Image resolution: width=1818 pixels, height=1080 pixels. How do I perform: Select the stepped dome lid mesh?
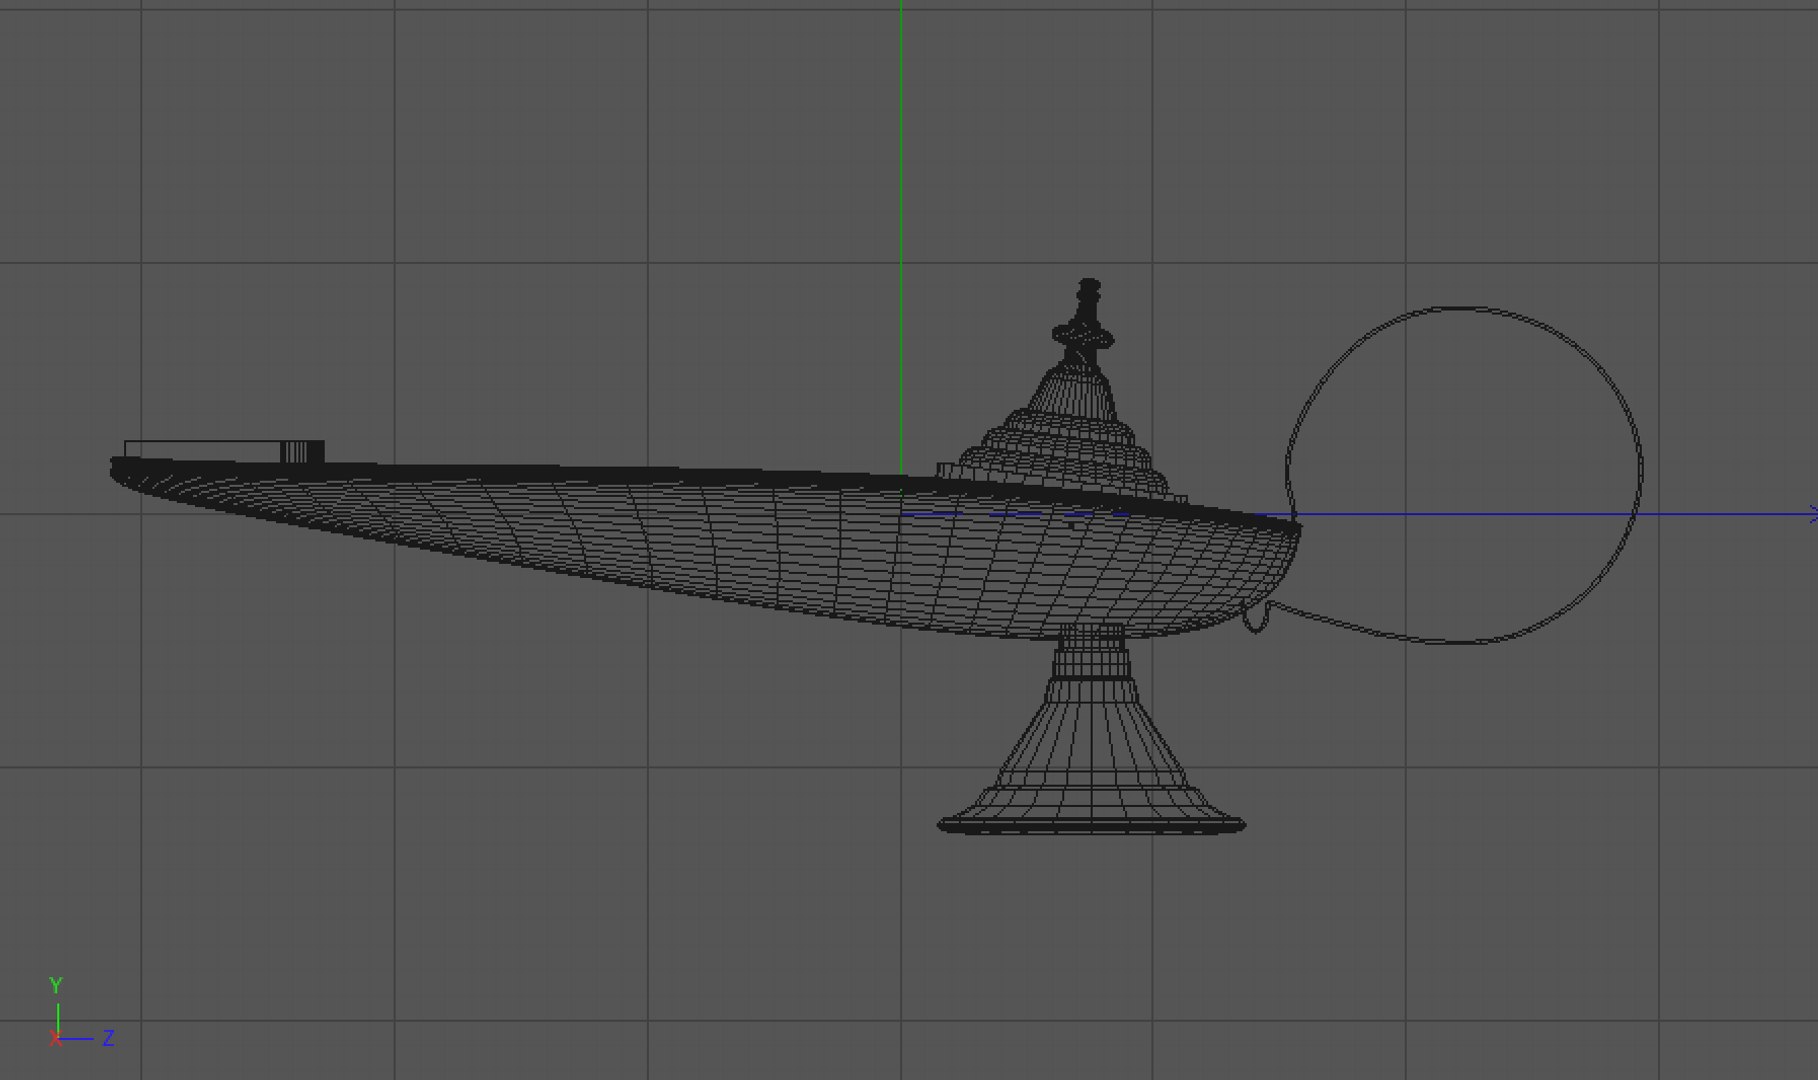click(1062, 433)
